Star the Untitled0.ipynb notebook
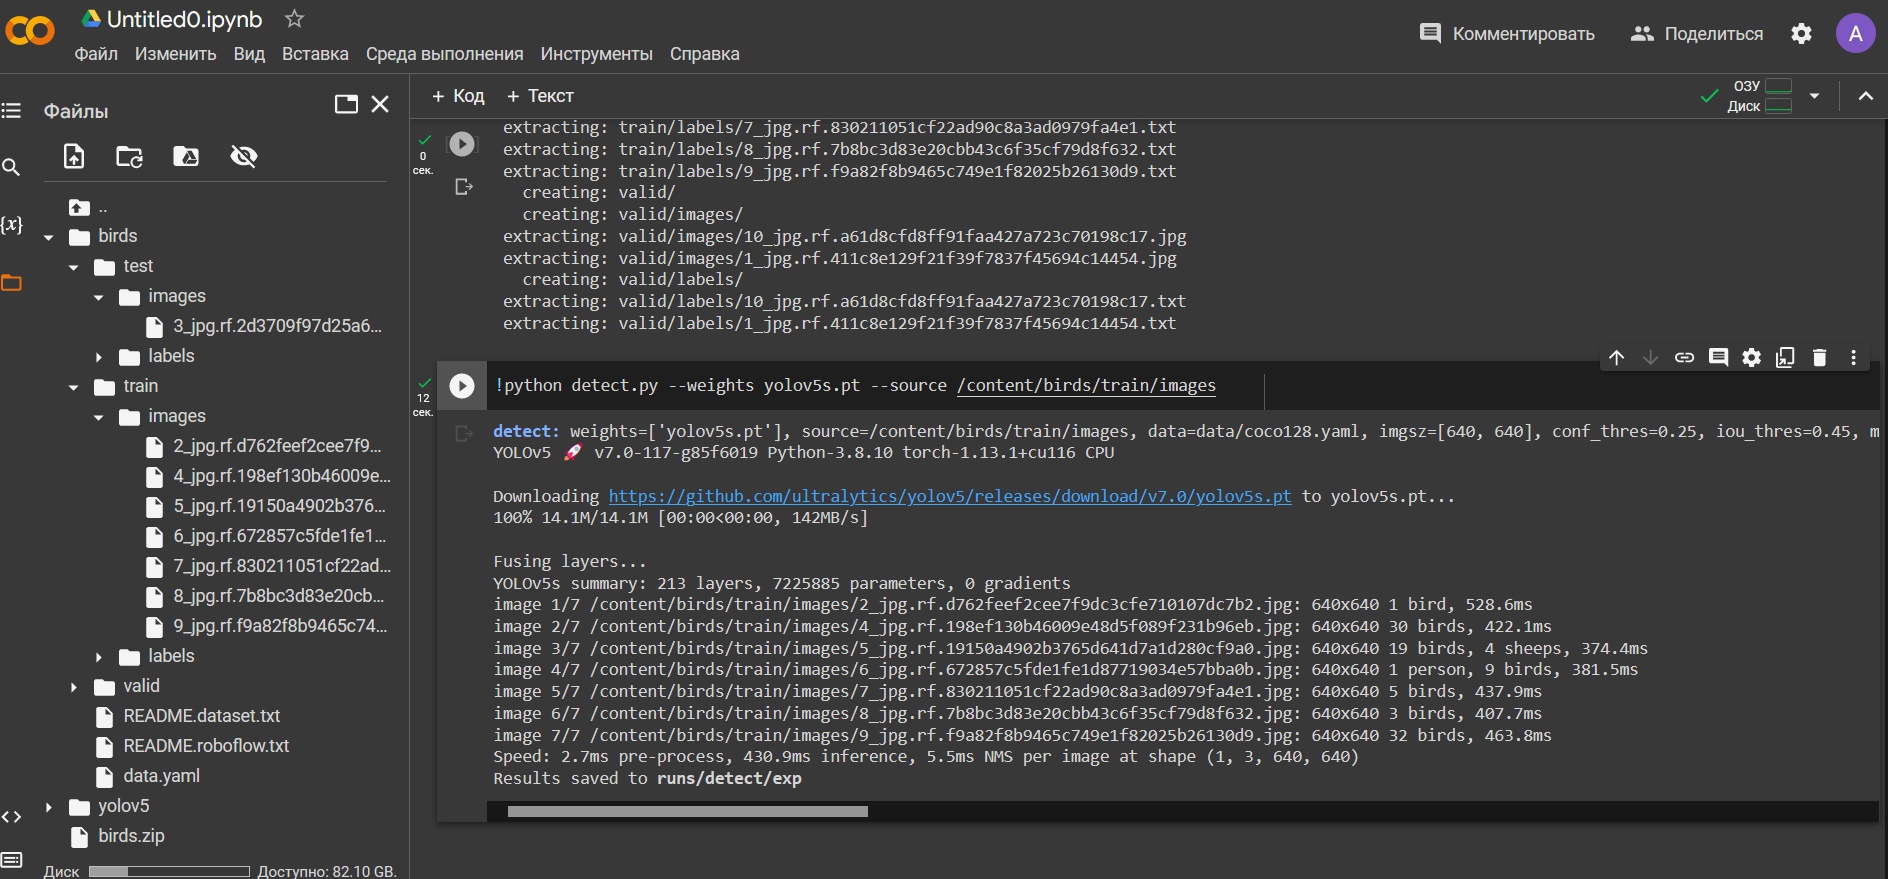The height and width of the screenshot is (879, 1888). click(294, 18)
